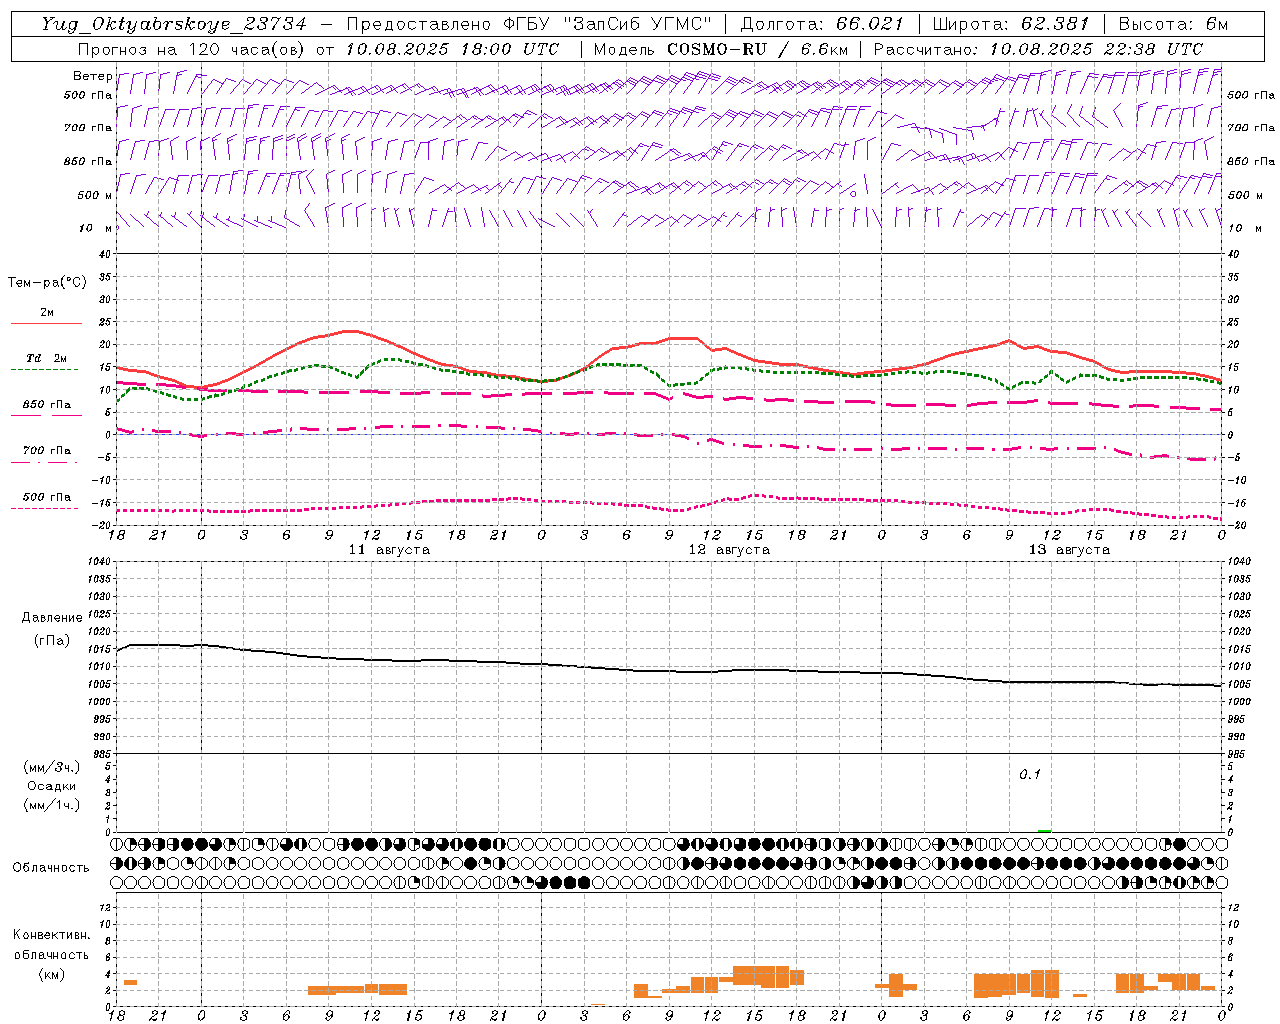The height and width of the screenshot is (1024, 1280).
Task: Click the Тем-ра(°C) chart label
Action: point(47,283)
